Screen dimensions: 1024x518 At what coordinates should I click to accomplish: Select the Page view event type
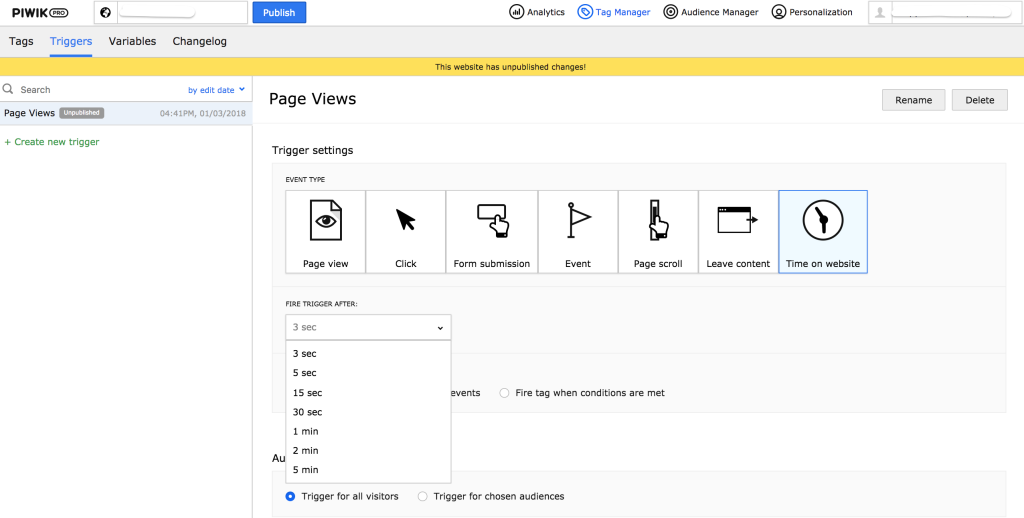click(325, 232)
